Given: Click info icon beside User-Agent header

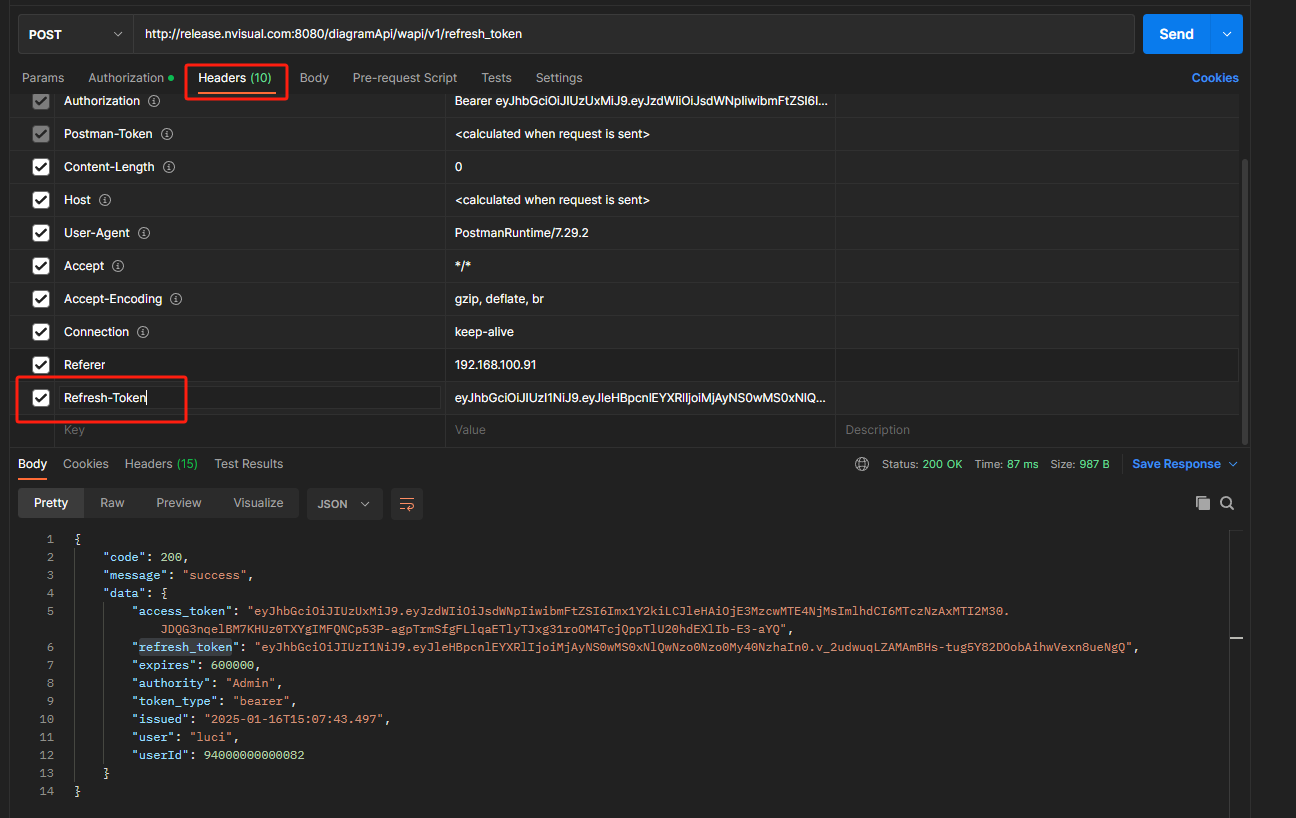Looking at the screenshot, I should click(x=144, y=233).
